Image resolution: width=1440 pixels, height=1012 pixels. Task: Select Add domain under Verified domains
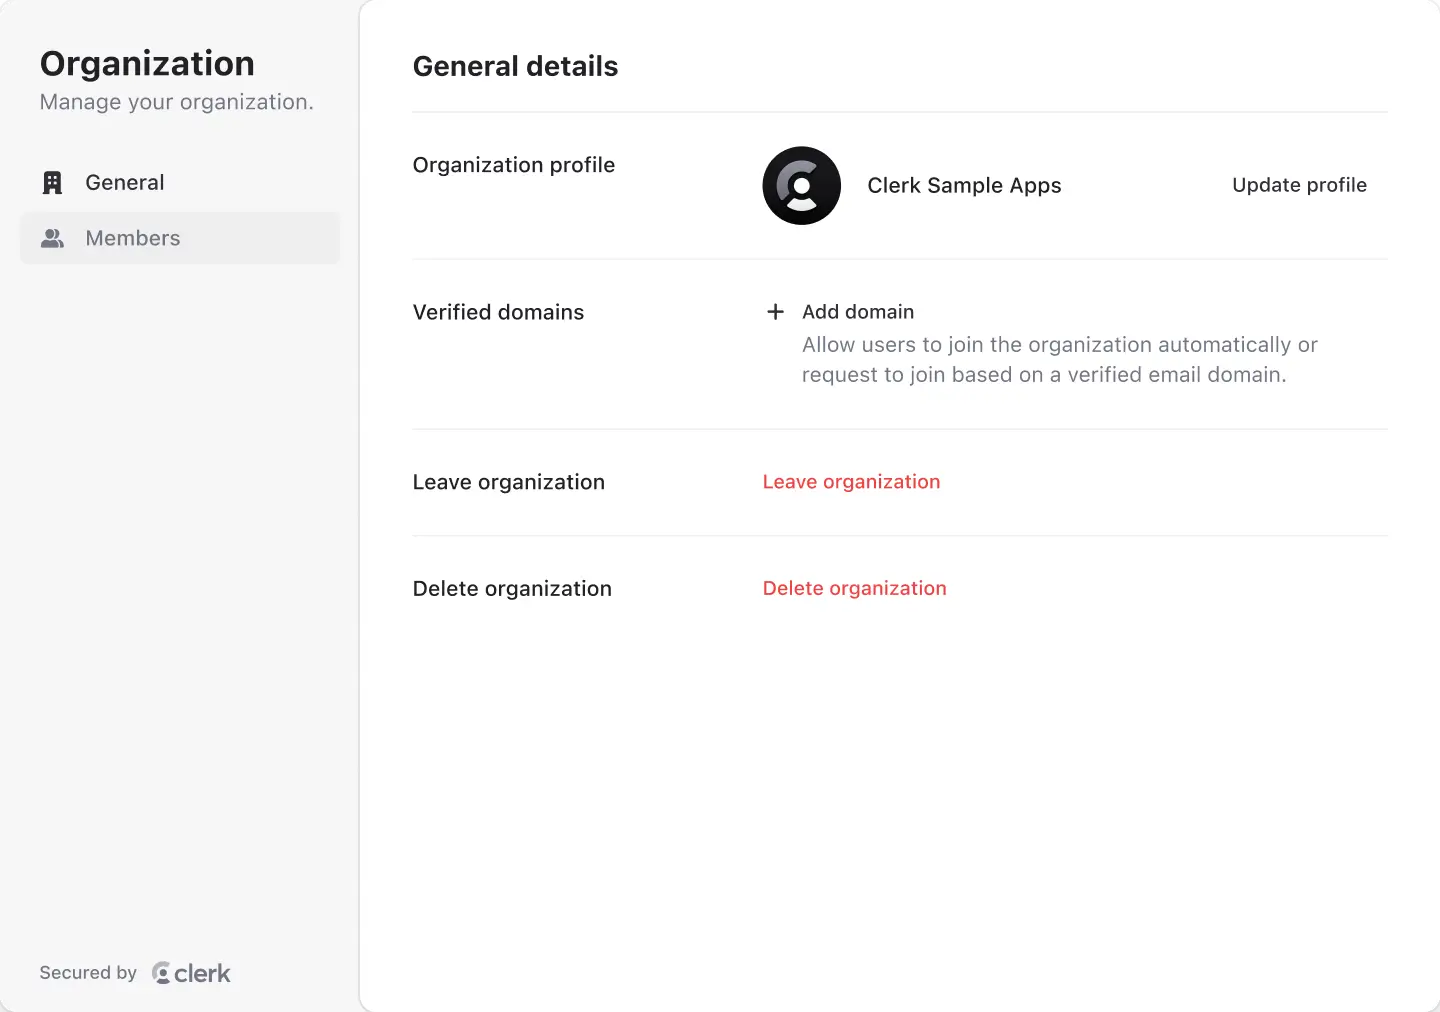pos(857,311)
